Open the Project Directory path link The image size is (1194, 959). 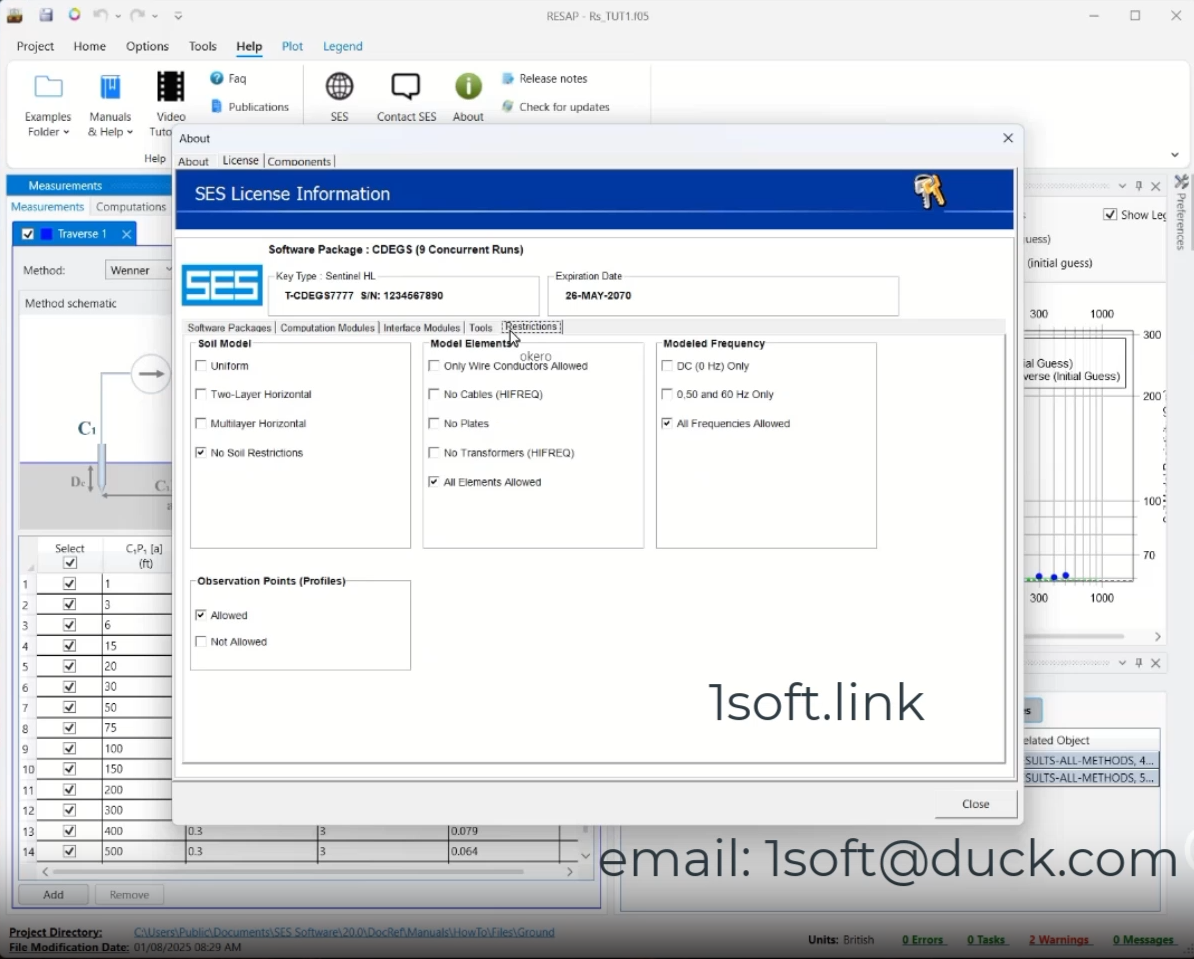pos(344,932)
